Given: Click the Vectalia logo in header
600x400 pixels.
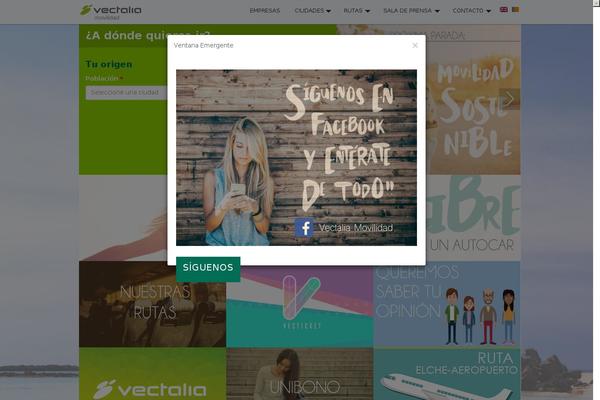Looking at the screenshot, I should 111,12.
